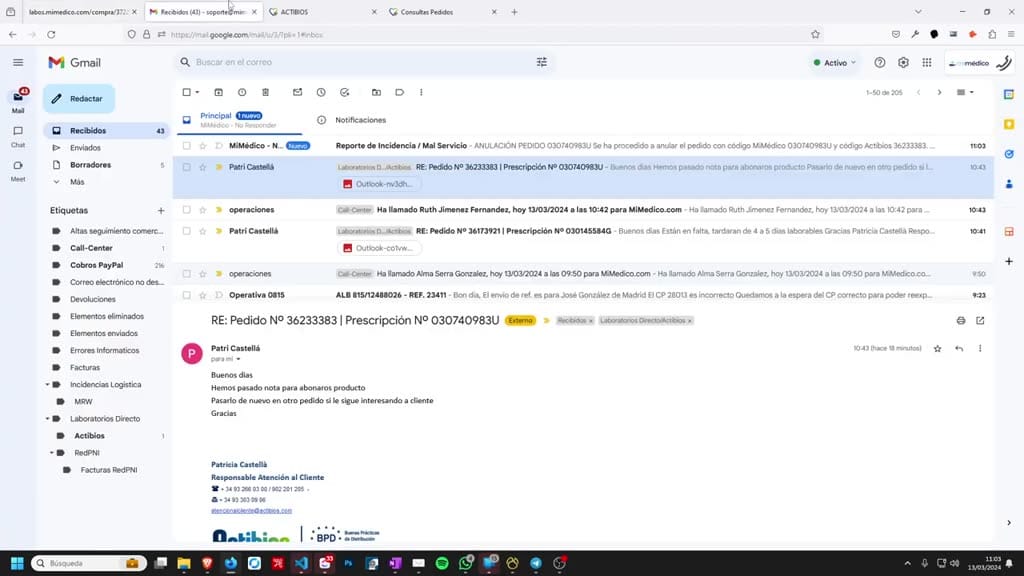Click the delete trash toolbar icon
The image size is (1024, 576).
265,93
